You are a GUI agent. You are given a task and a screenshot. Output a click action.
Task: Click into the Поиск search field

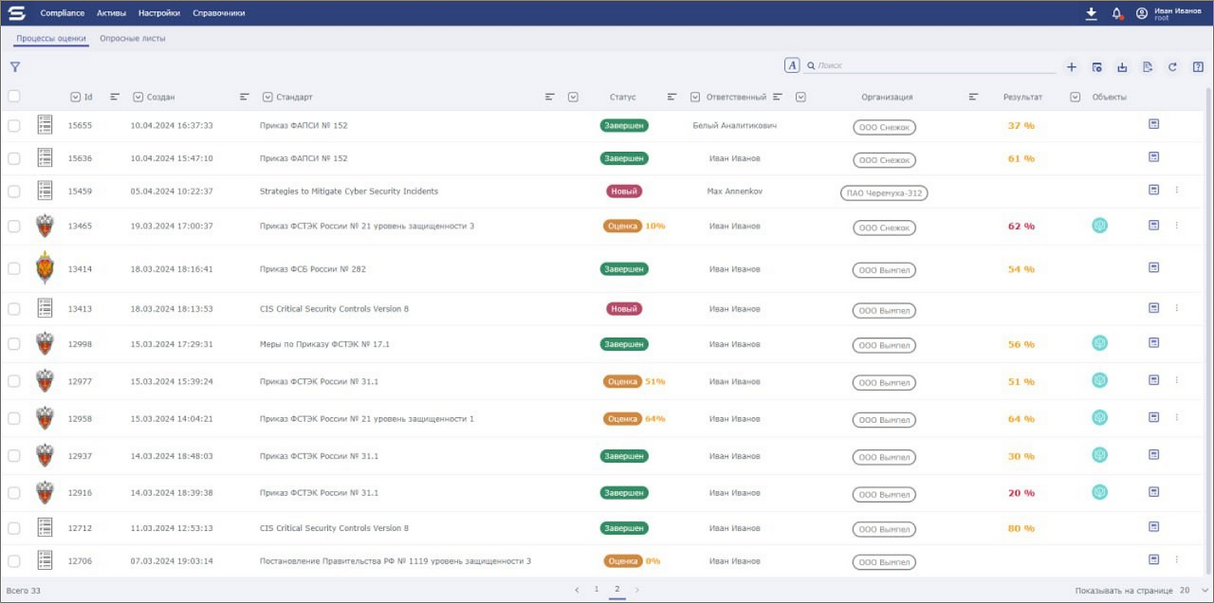click(930, 66)
